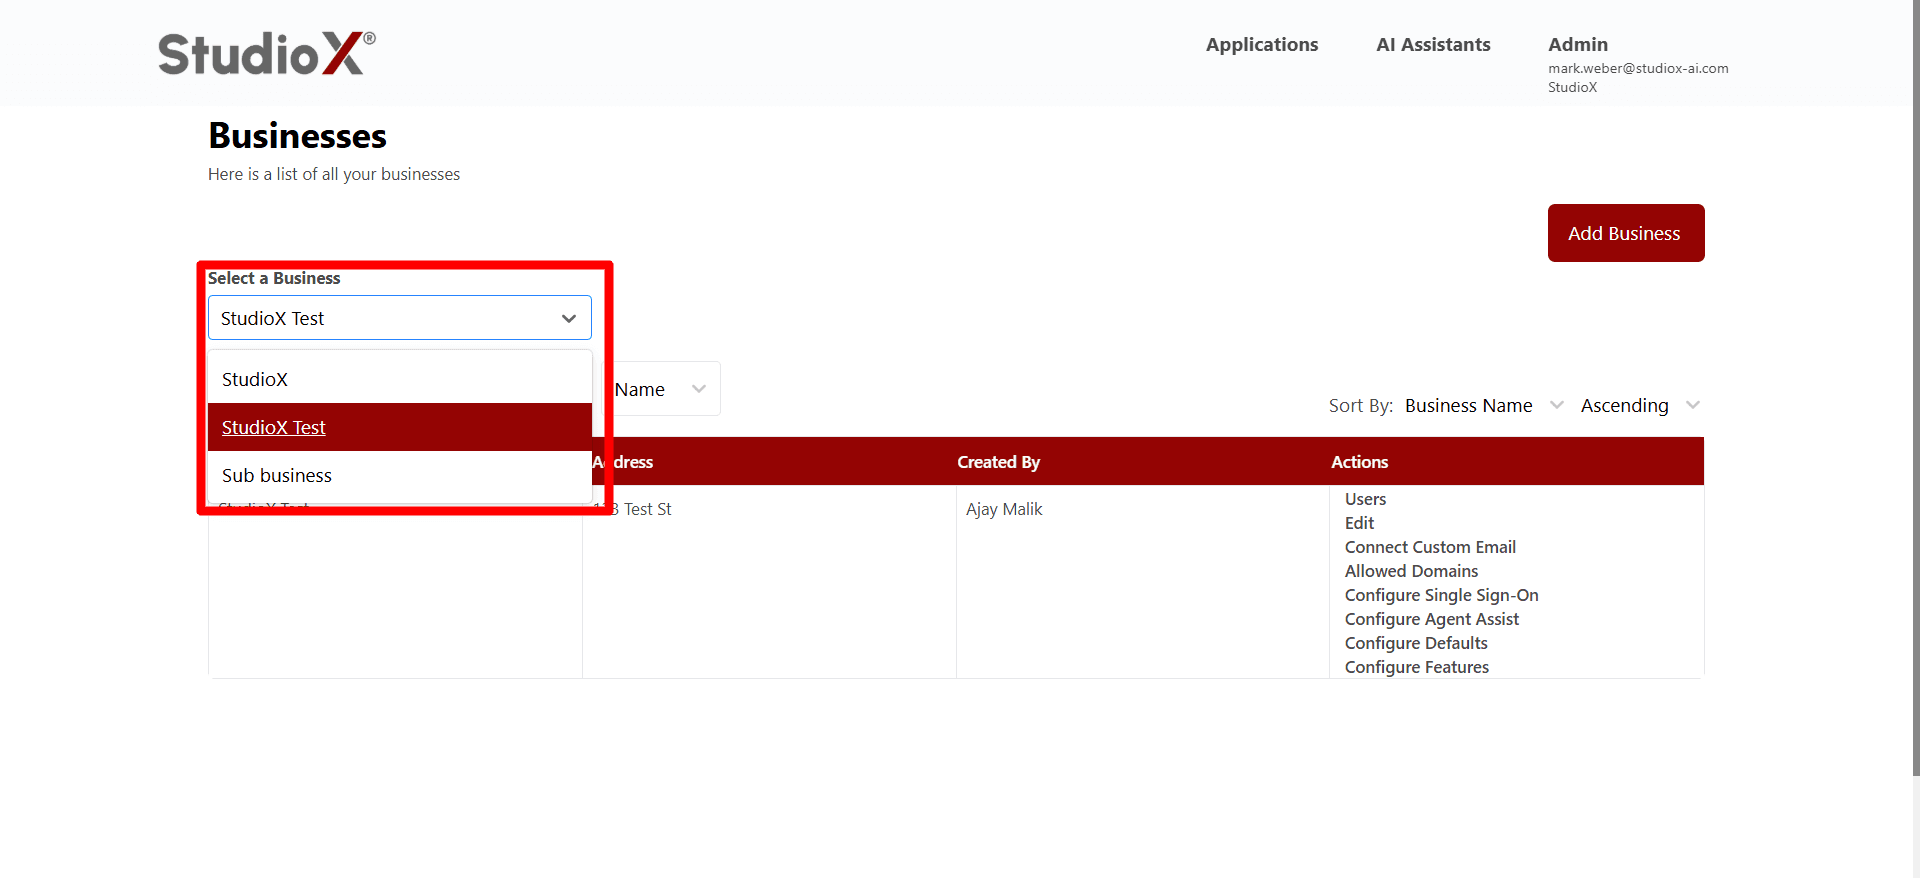Image resolution: width=1920 pixels, height=878 pixels.
Task: Open Connect Custom Email
Action: 1430,547
